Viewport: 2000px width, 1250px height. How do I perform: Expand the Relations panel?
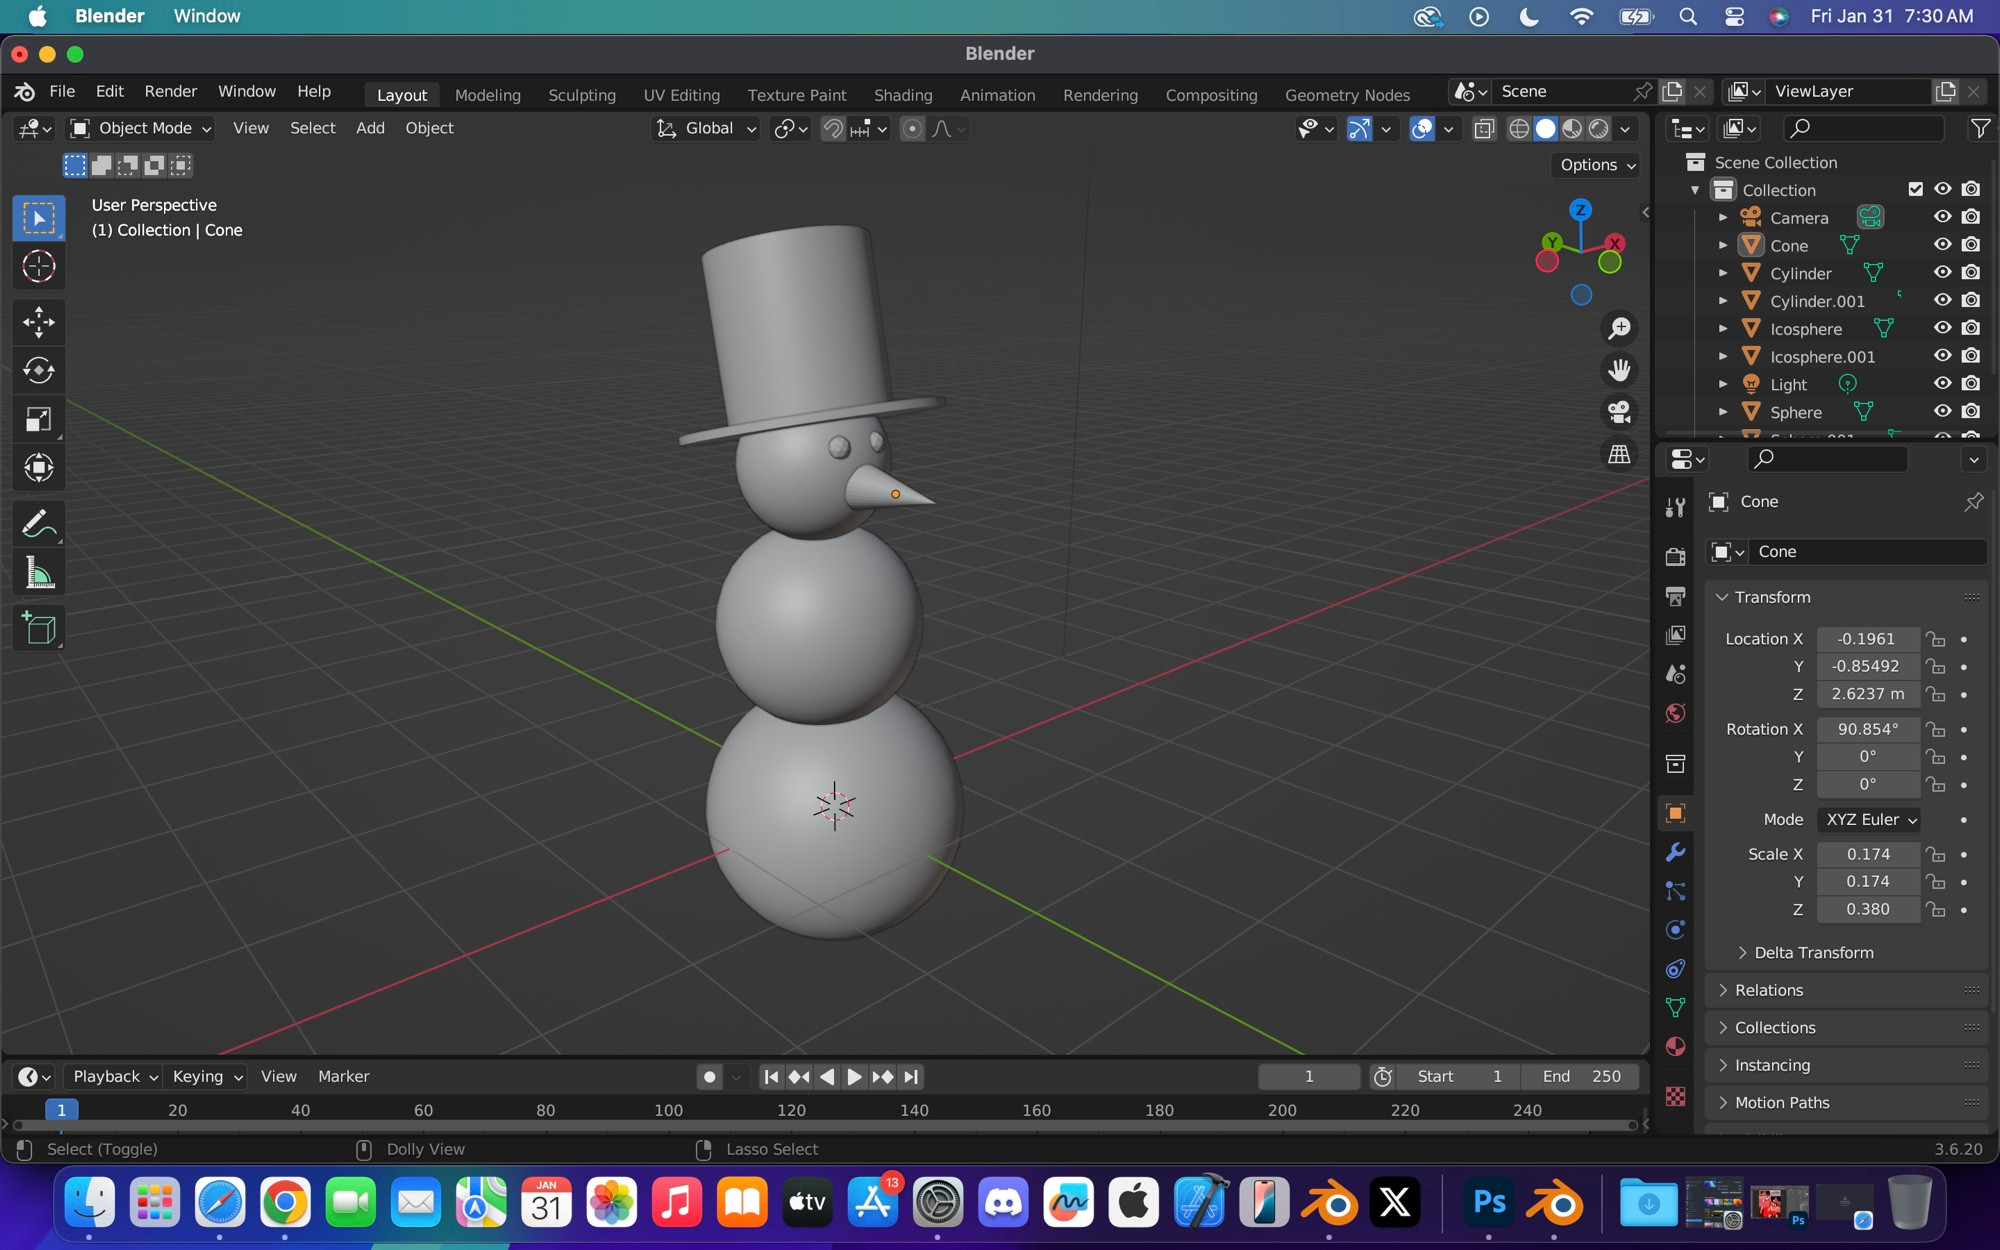point(1768,990)
